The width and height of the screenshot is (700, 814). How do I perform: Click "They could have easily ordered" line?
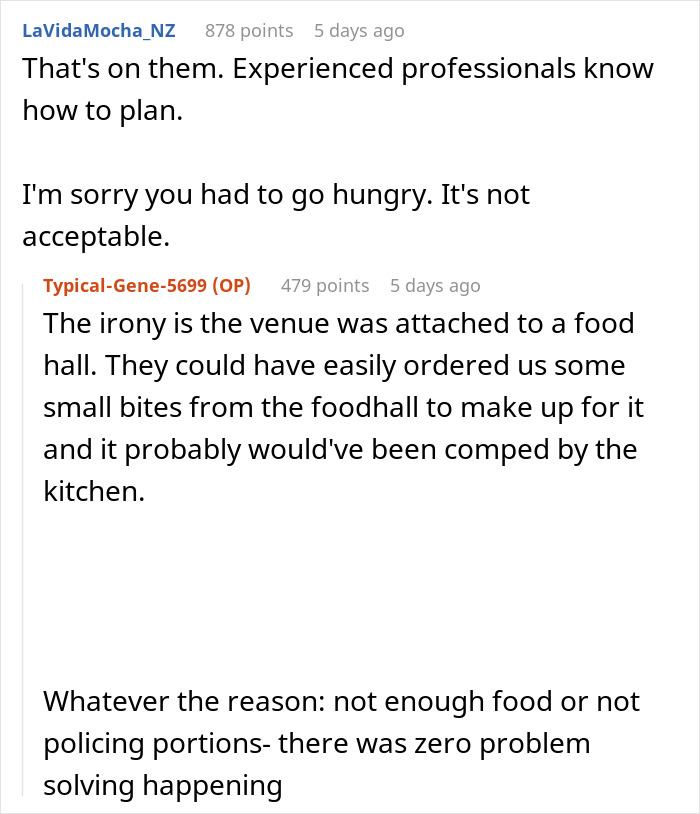tap(334, 365)
